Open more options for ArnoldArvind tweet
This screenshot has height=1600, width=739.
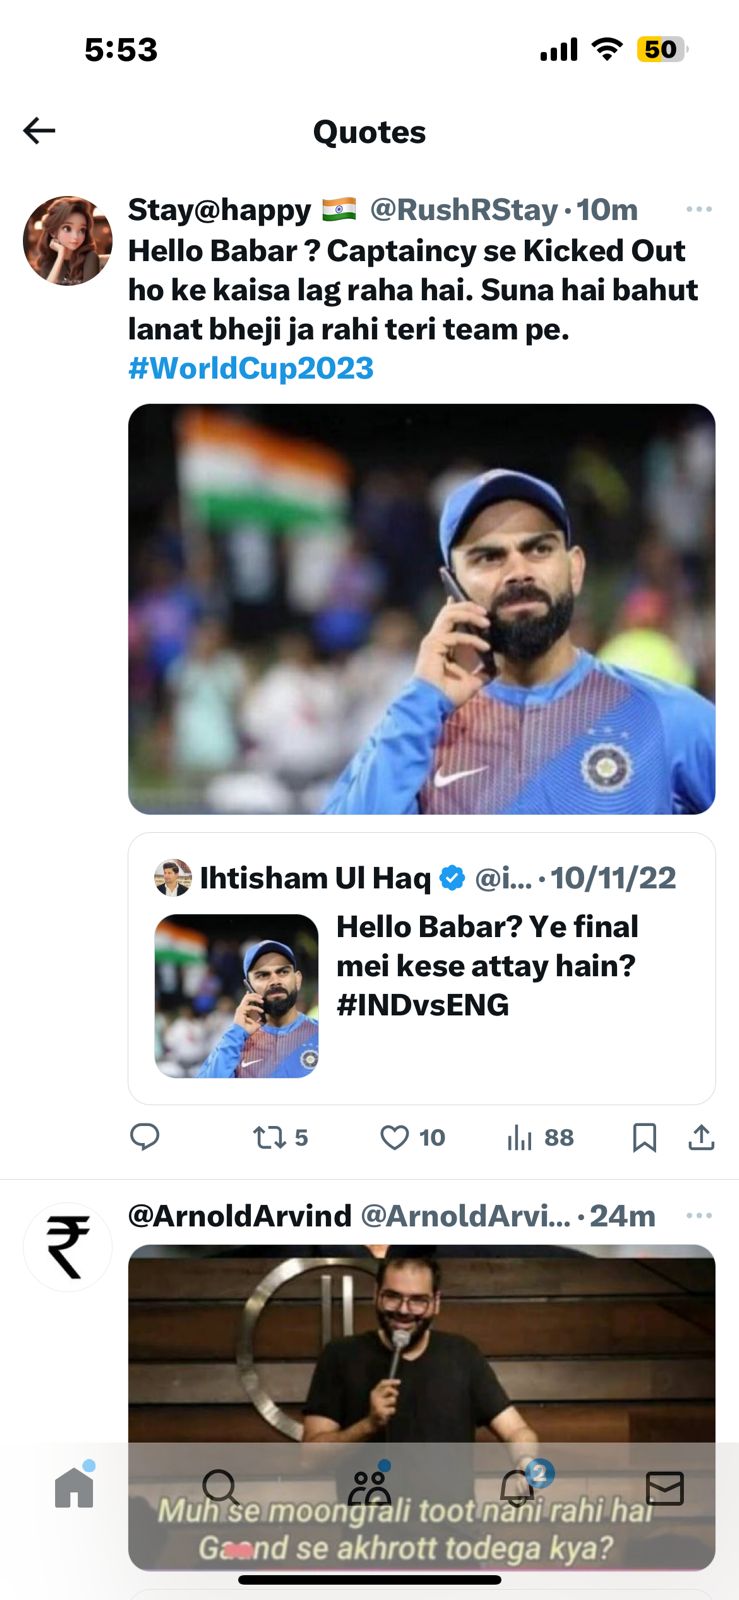699,1215
